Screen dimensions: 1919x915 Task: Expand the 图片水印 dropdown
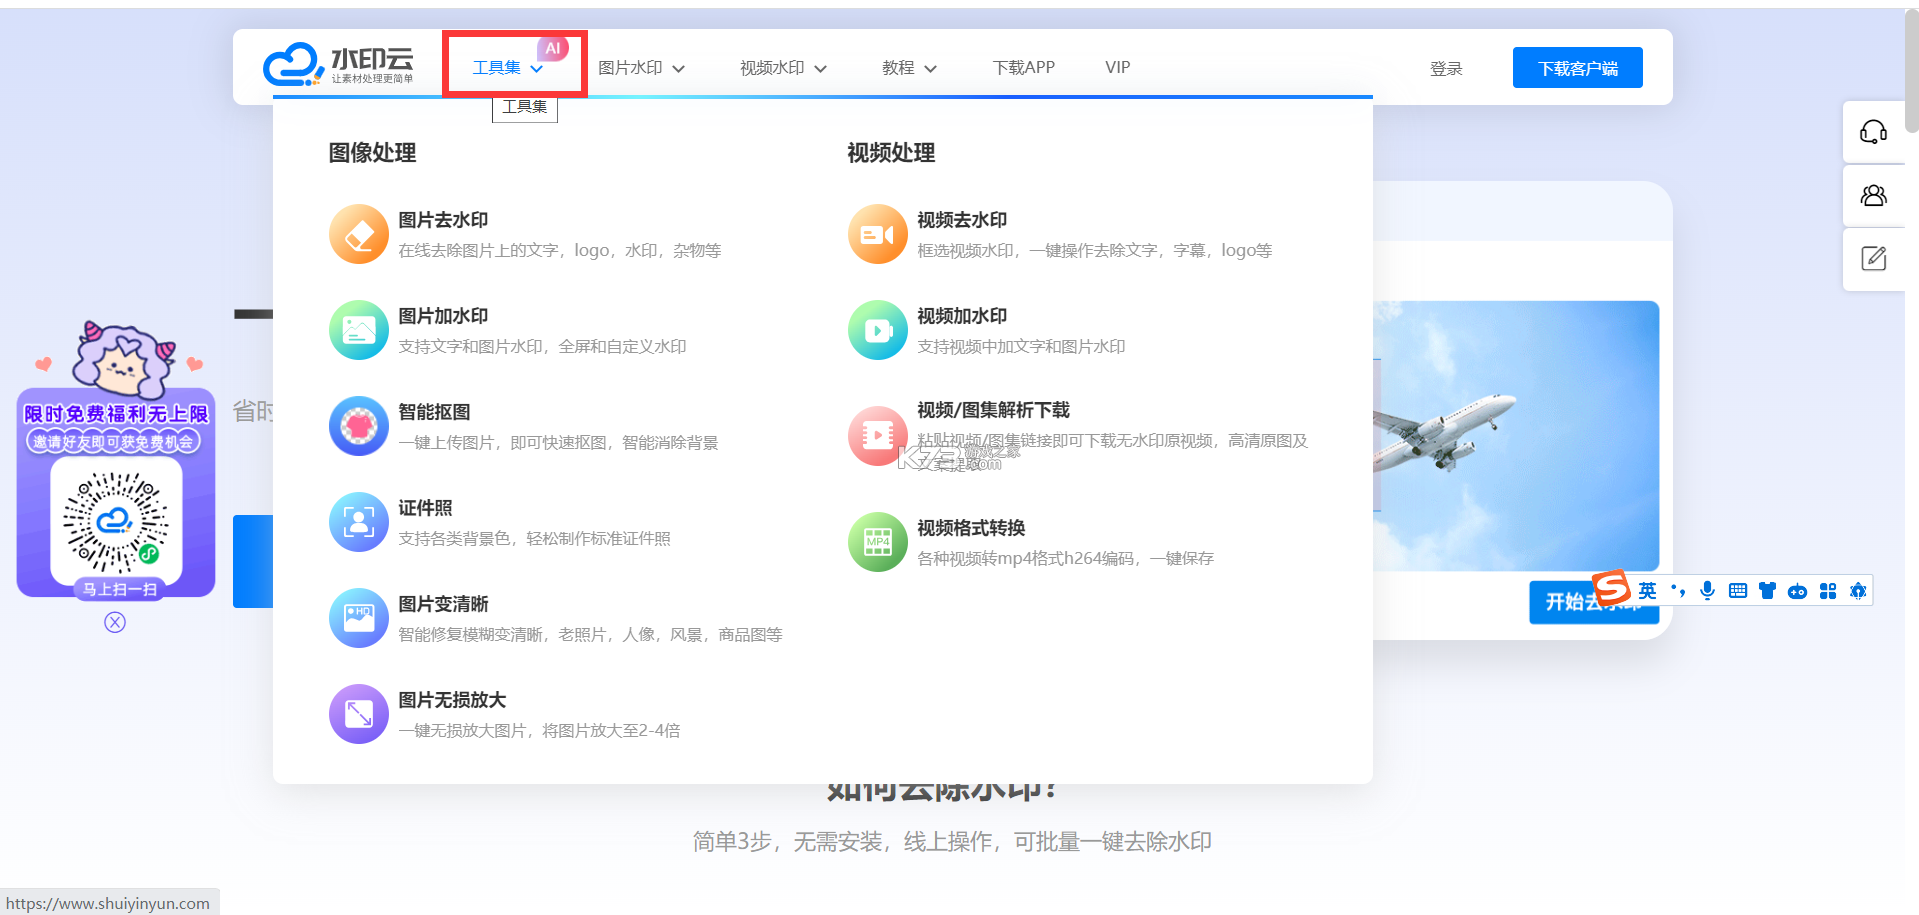point(641,68)
